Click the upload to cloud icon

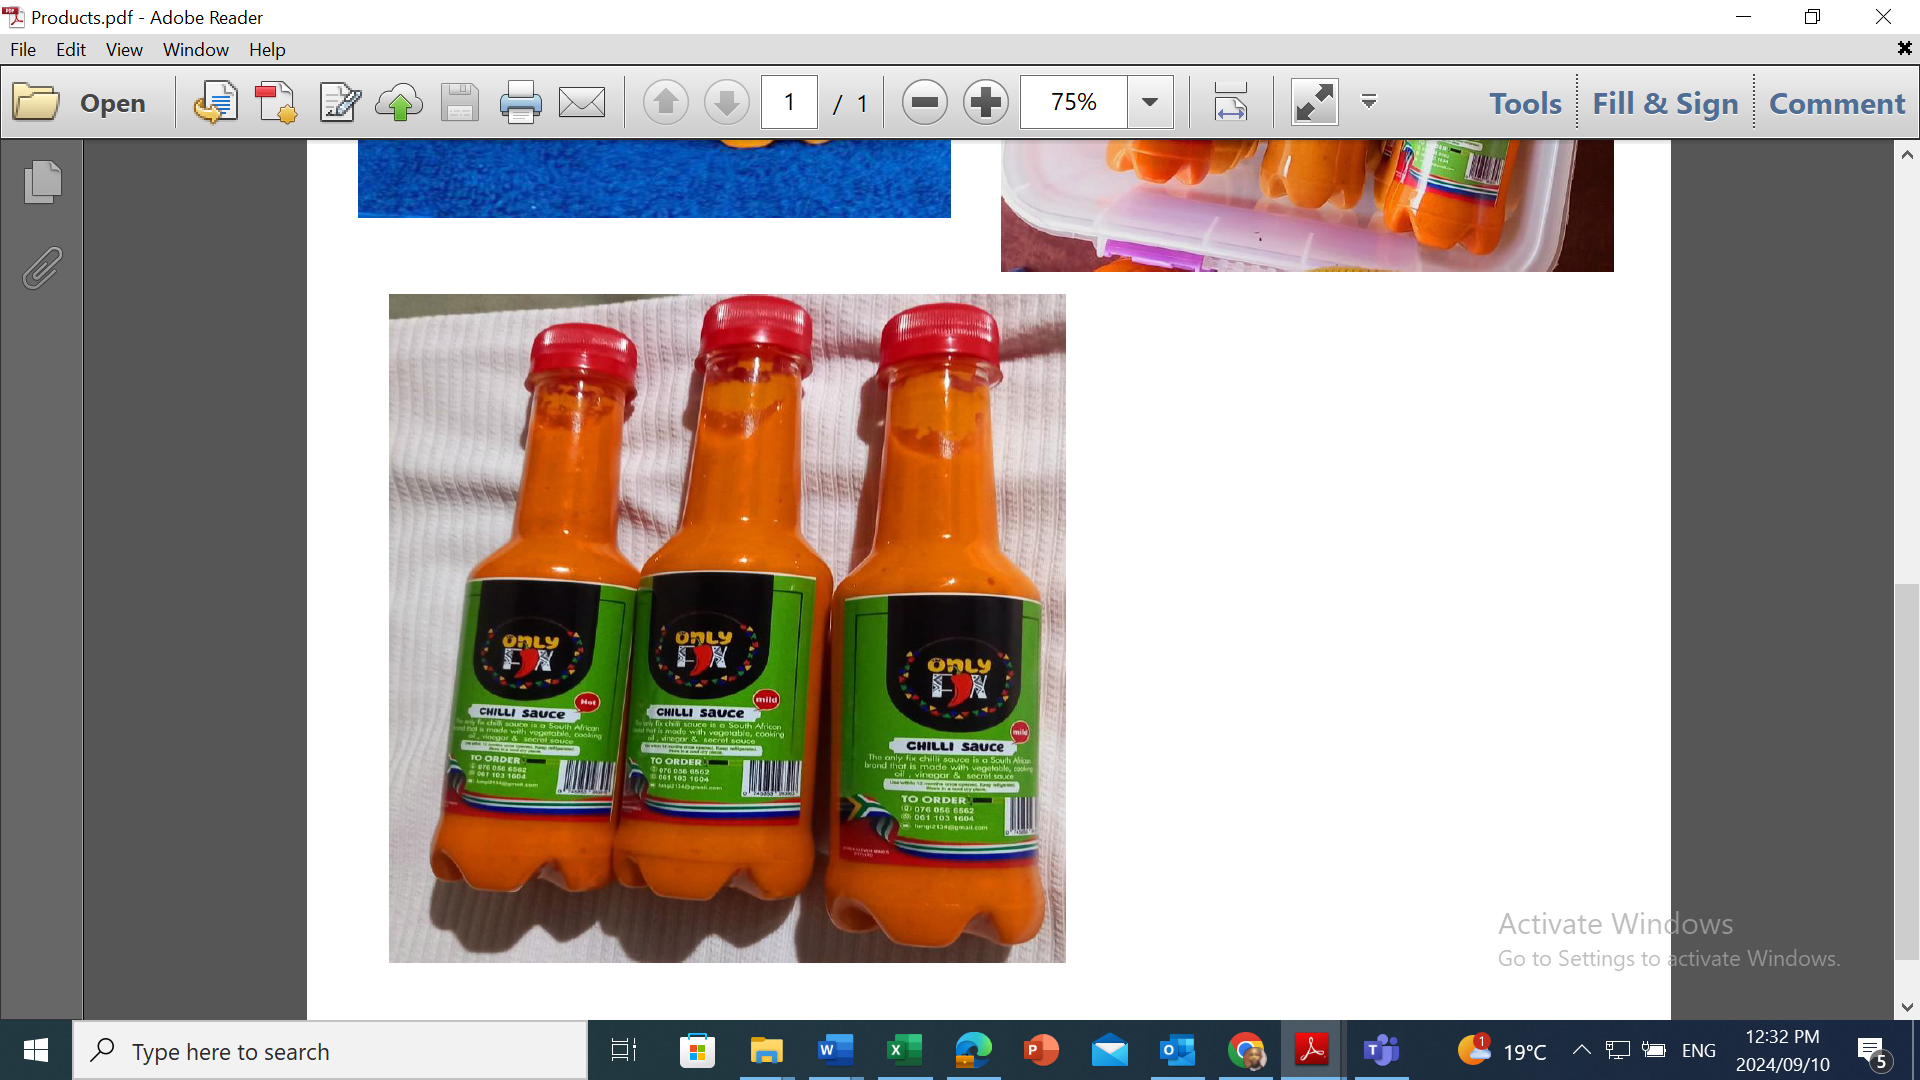point(399,102)
